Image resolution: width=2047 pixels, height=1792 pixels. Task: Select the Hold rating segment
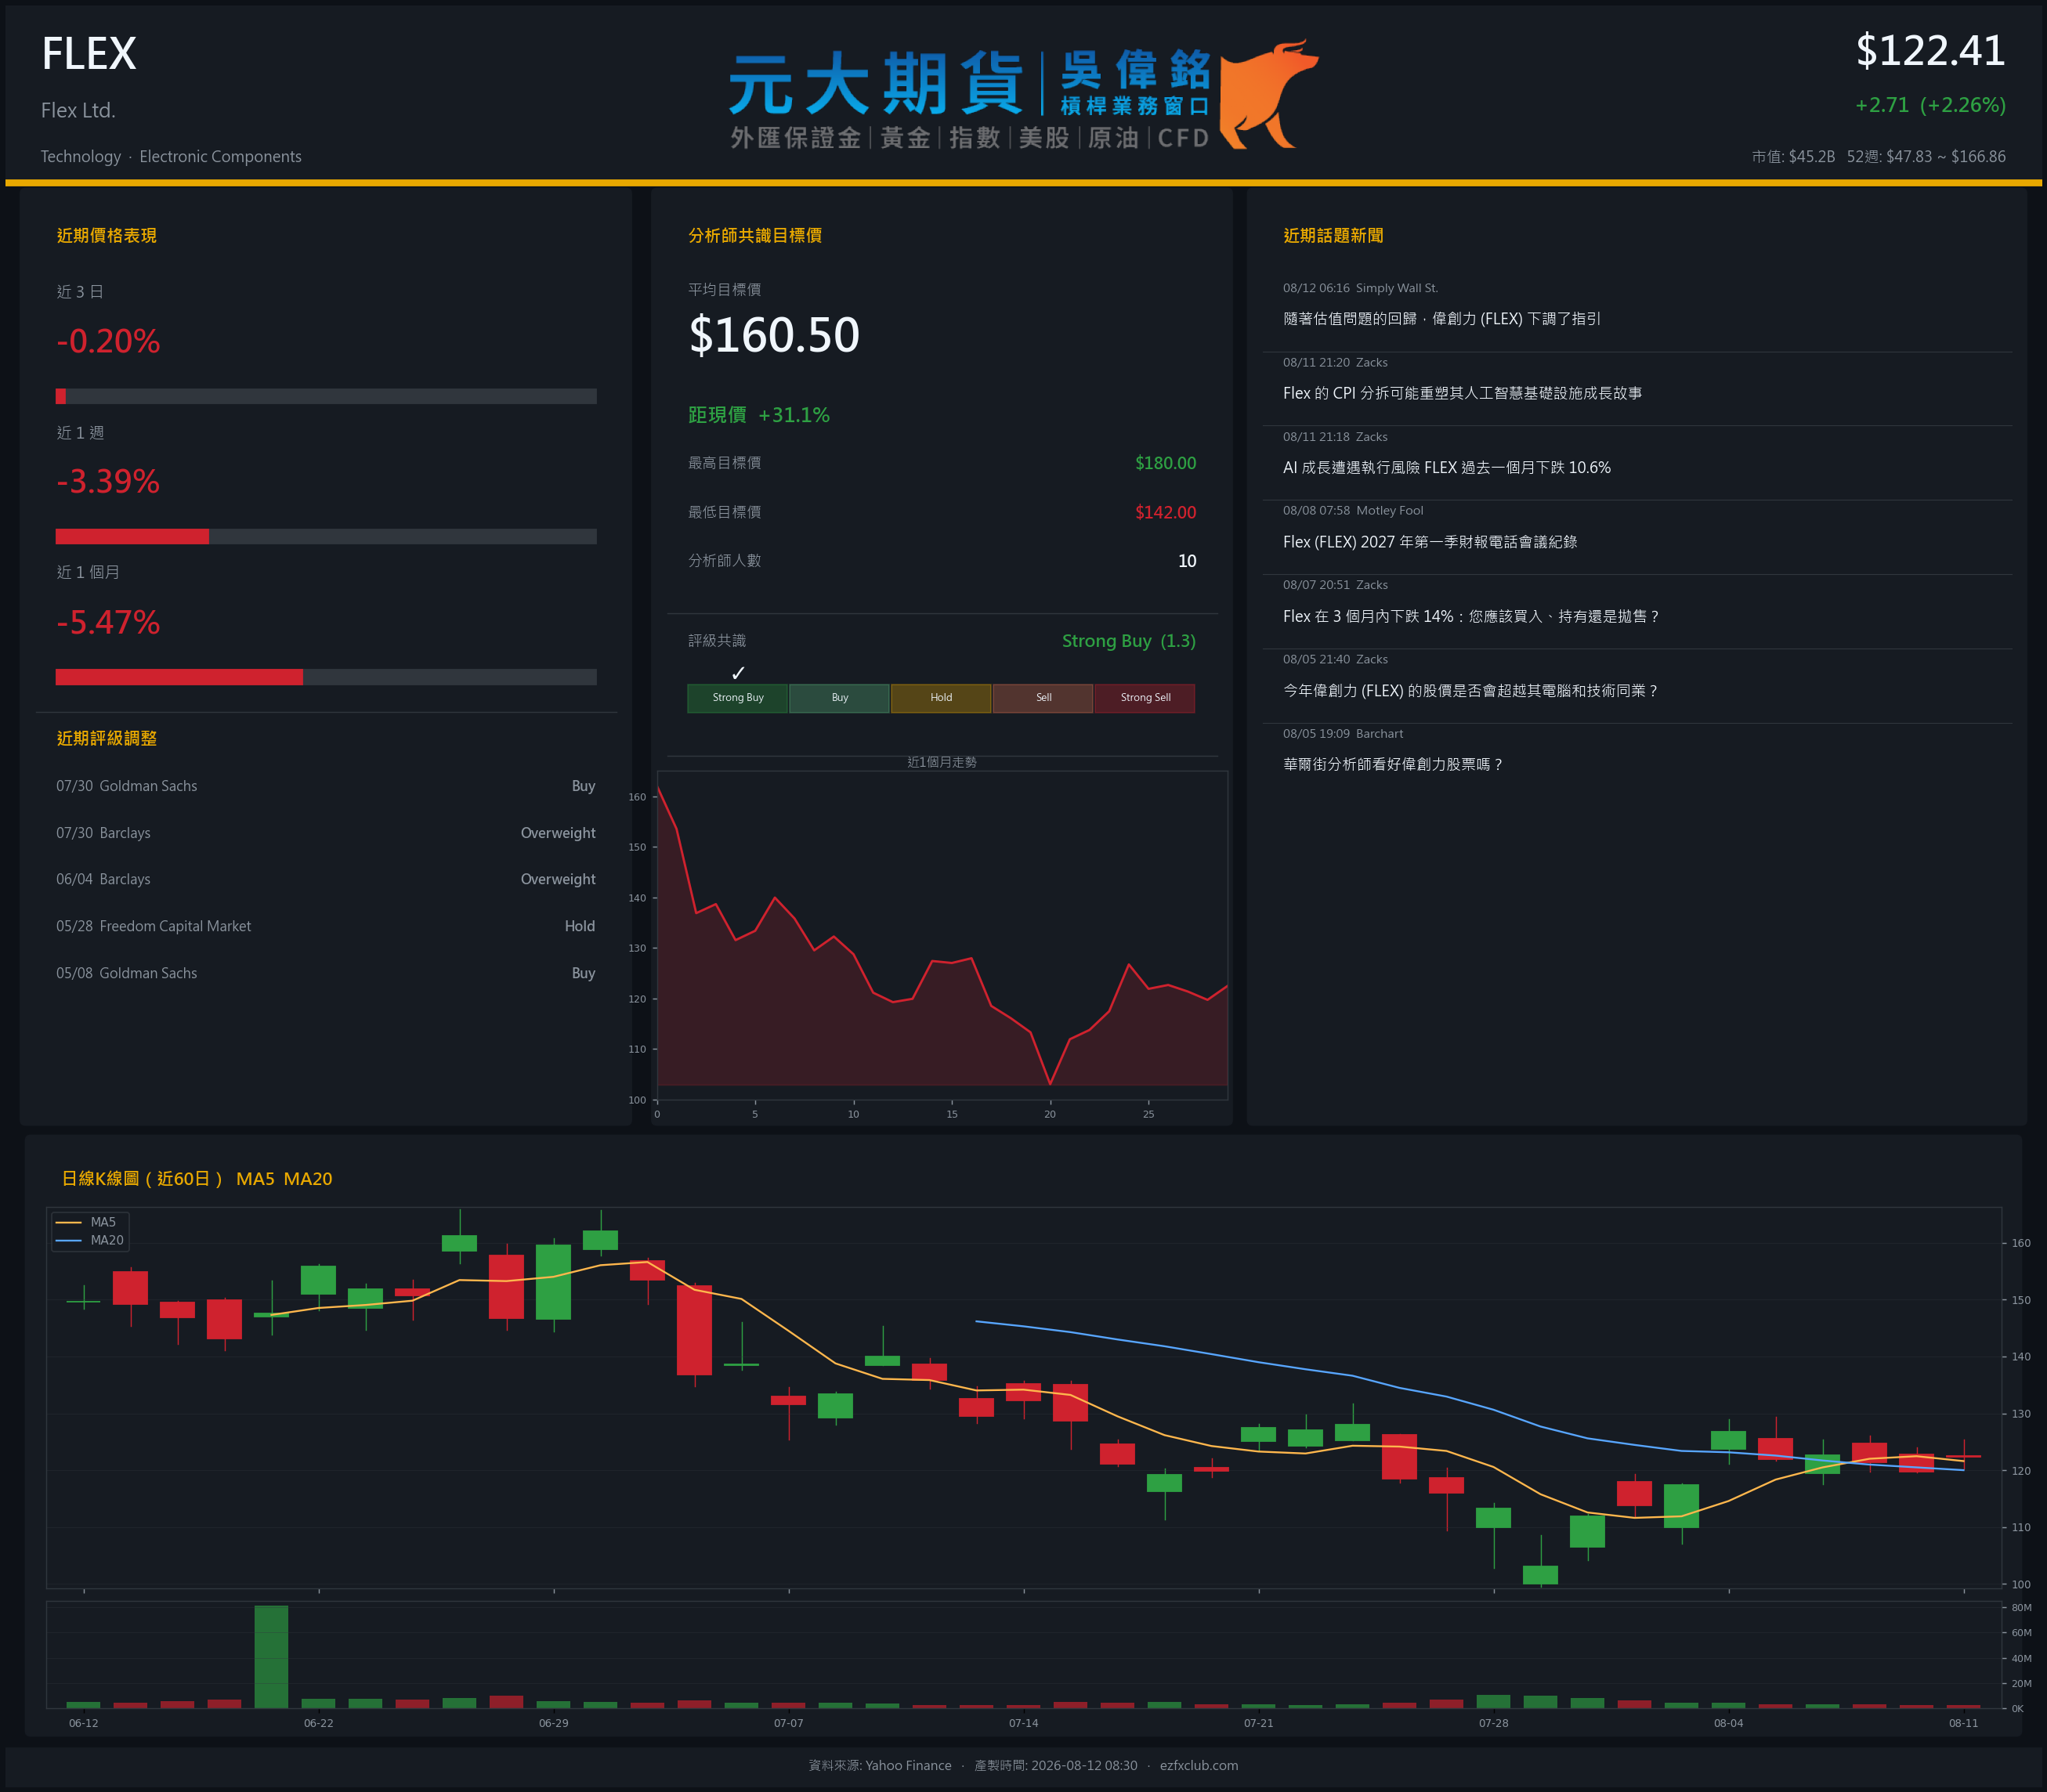pyautogui.click(x=941, y=698)
